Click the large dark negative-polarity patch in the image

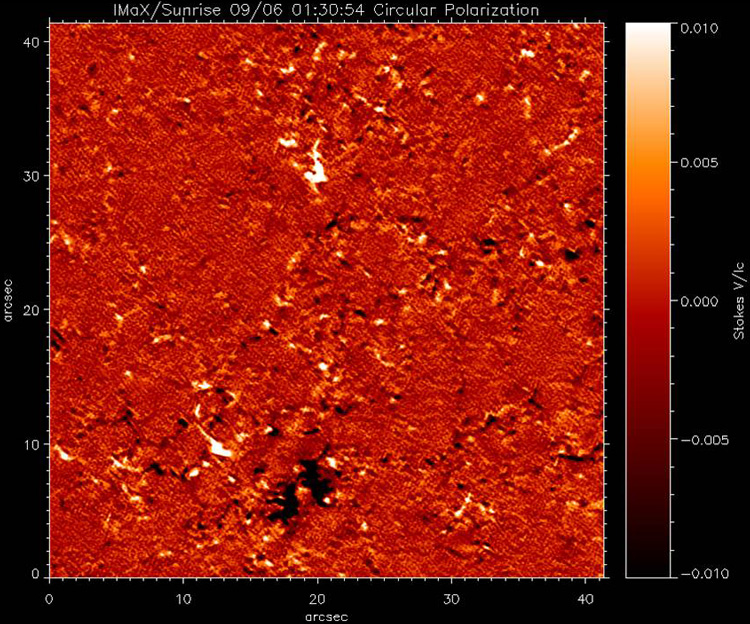tap(301, 490)
